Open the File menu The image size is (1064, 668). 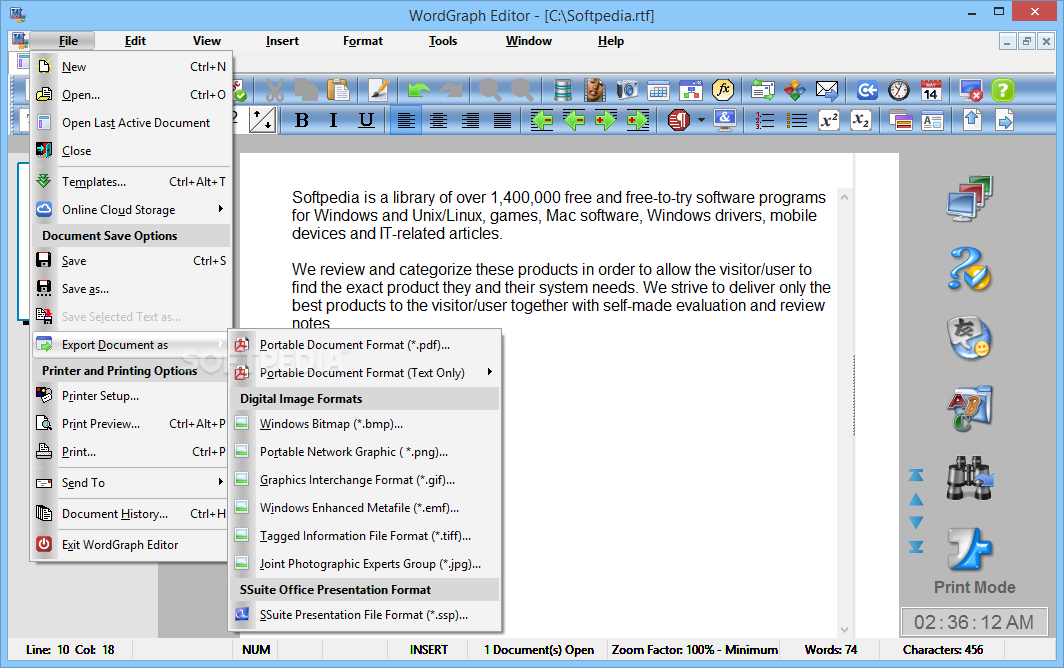tap(68, 41)
